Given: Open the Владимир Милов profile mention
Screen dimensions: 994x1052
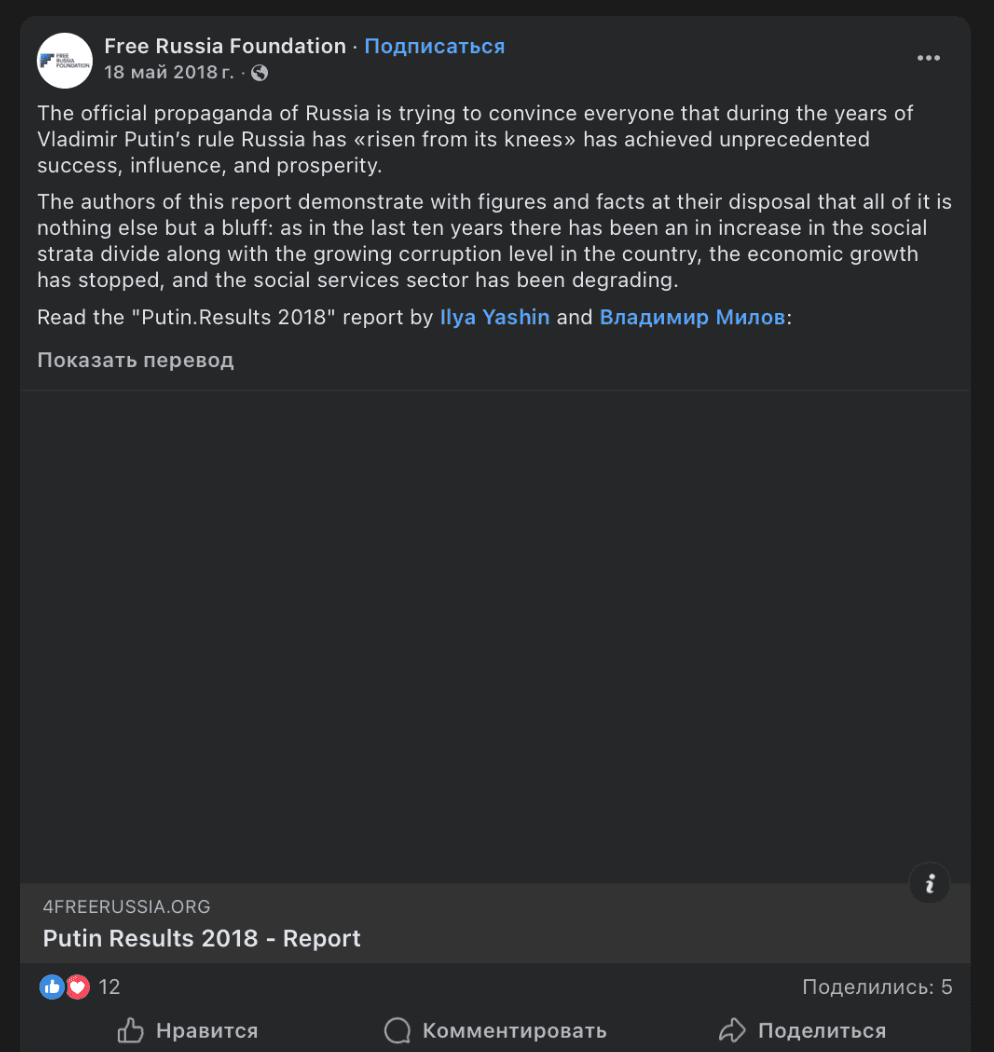Looking at the screenshot, I should click(x=692, y=318).
